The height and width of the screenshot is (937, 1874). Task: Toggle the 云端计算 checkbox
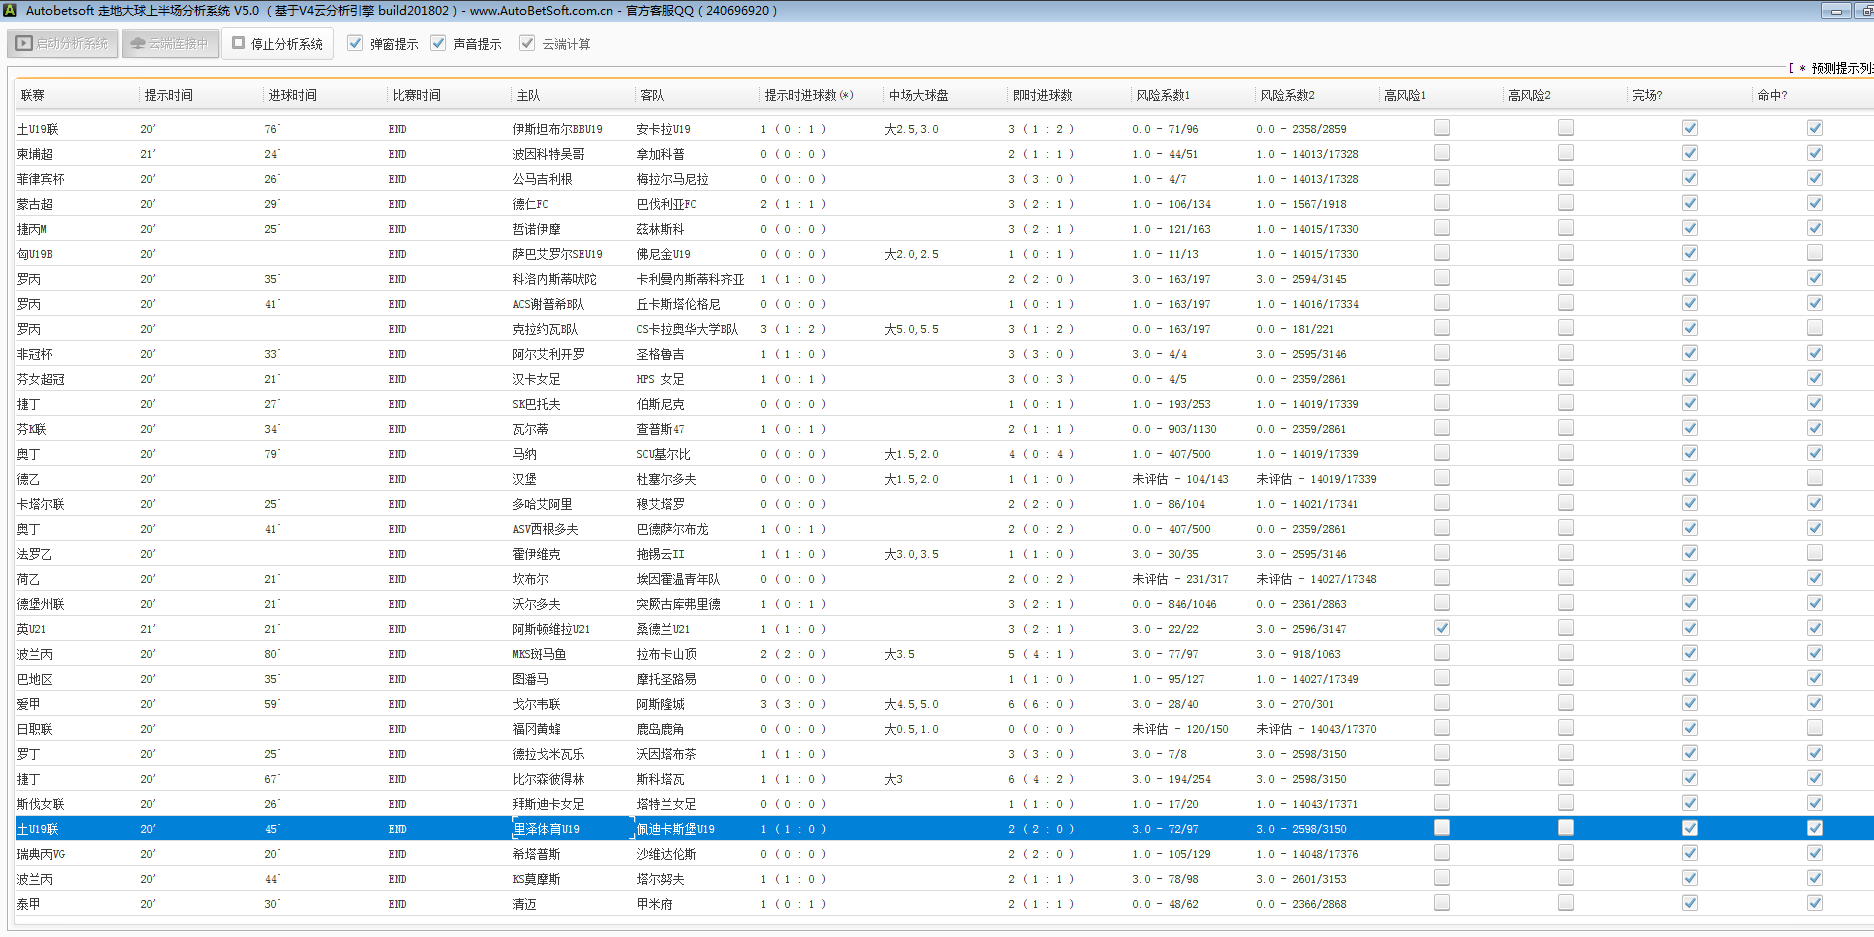tap(527, 44)
